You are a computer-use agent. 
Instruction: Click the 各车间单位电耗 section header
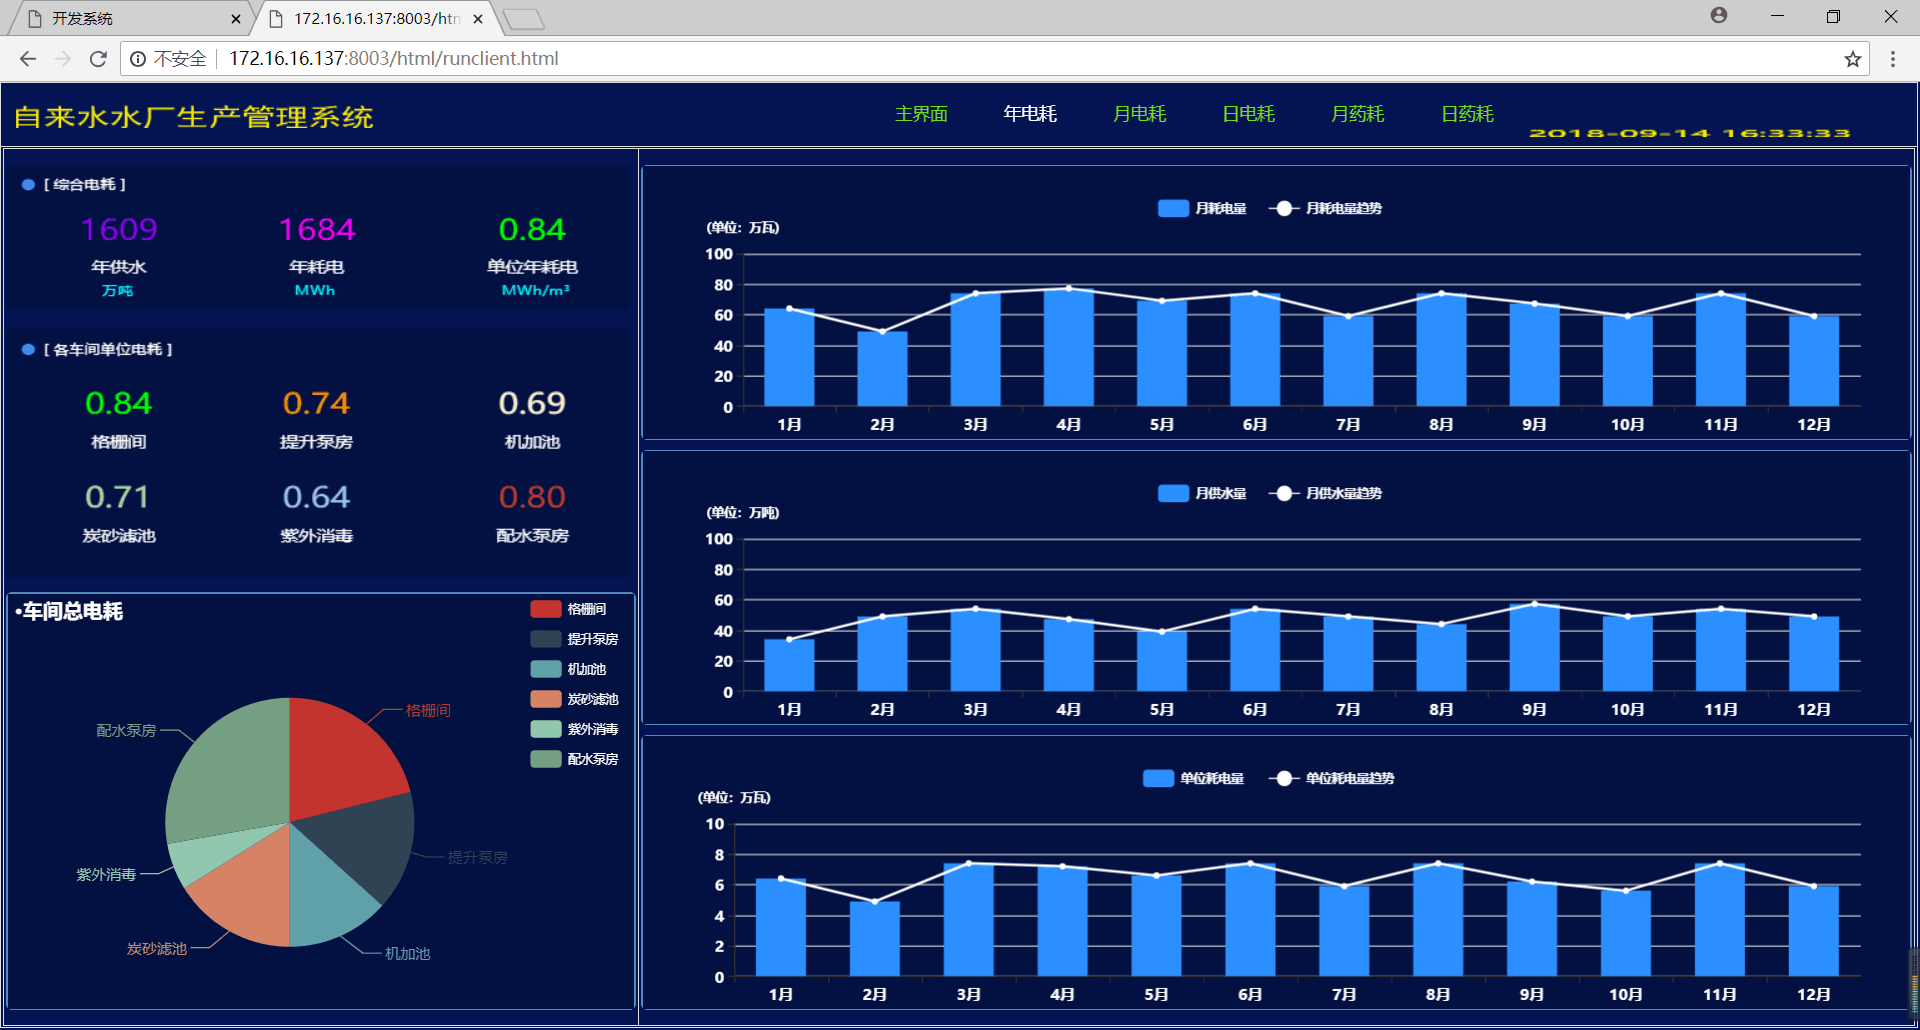point(108,350)
